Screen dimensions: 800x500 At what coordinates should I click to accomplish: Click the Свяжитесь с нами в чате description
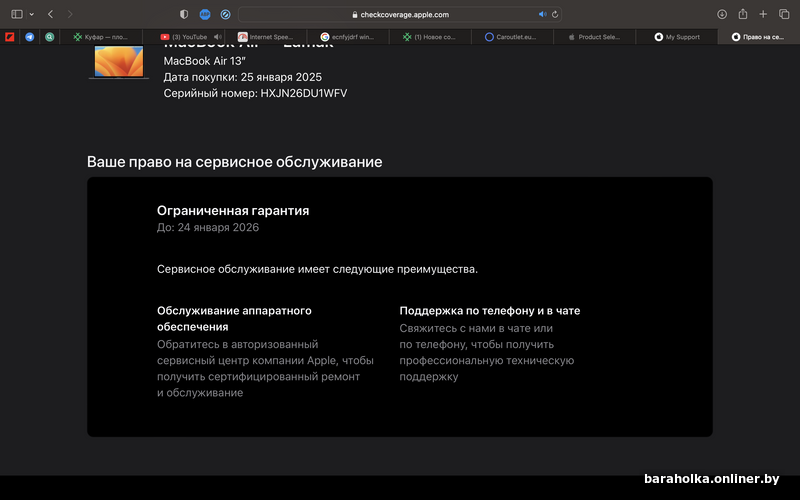click(x=487, y=353)
